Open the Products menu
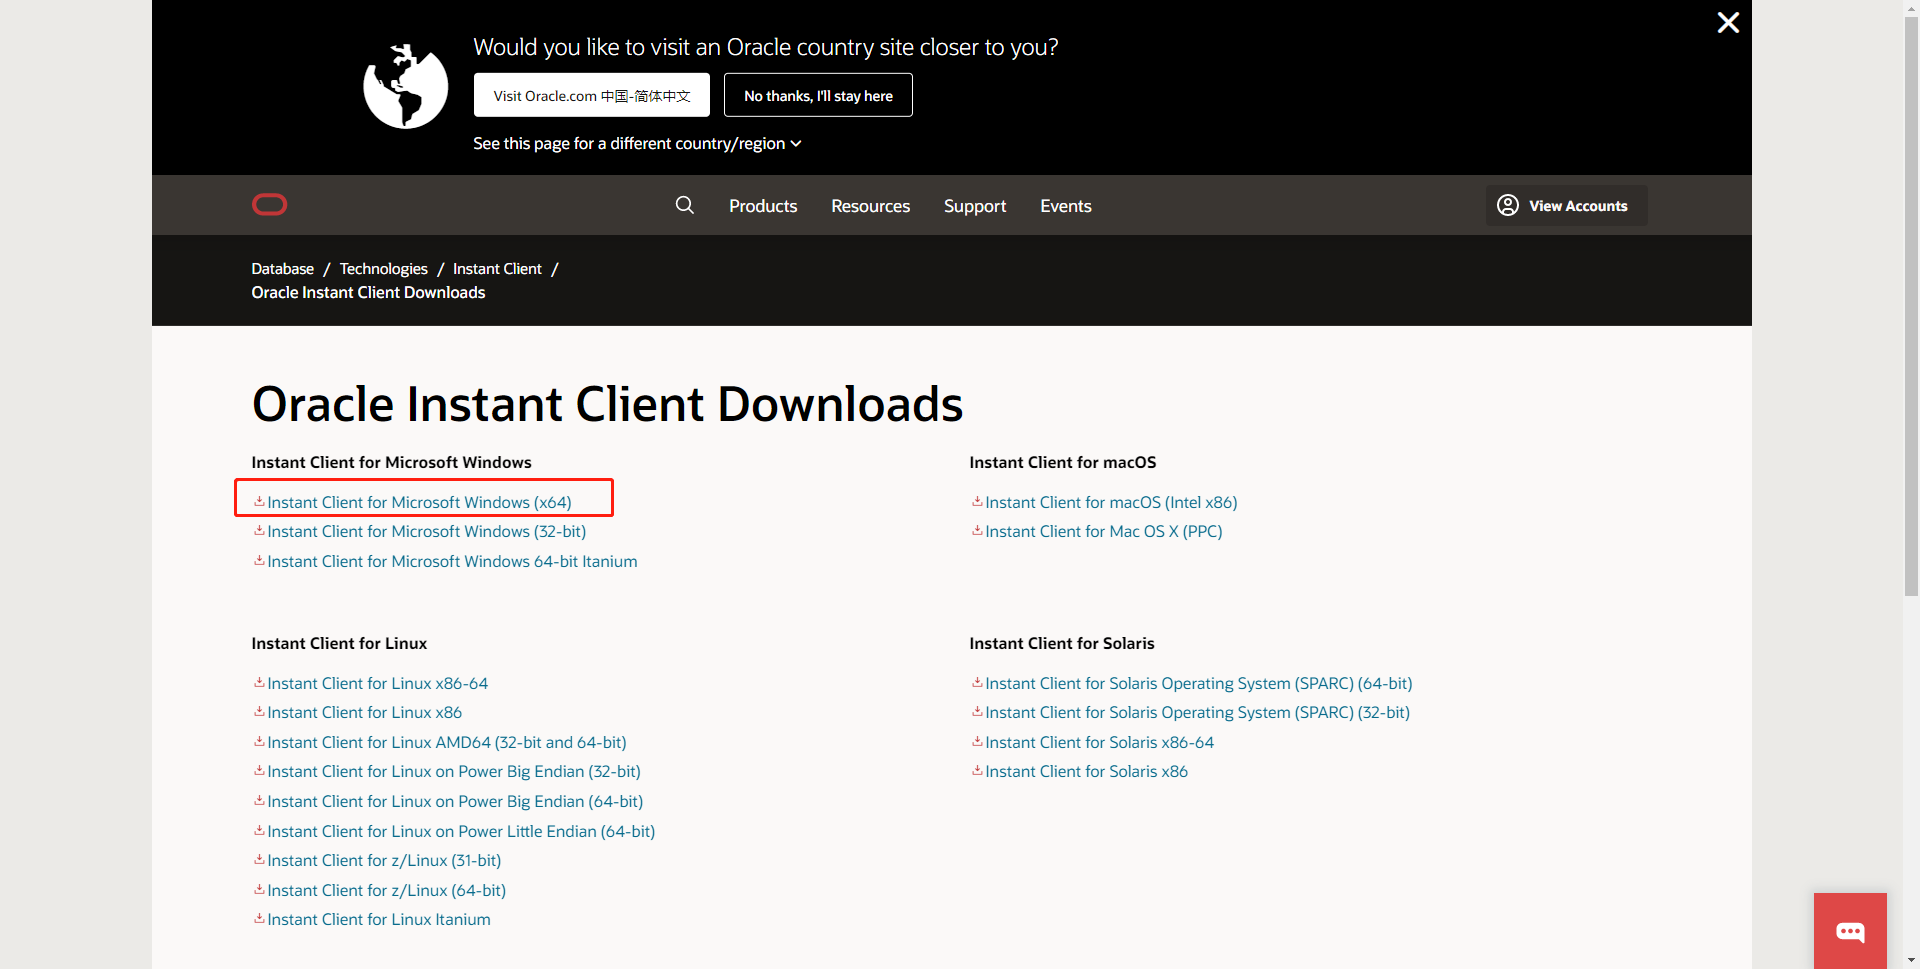 point(763,206)
